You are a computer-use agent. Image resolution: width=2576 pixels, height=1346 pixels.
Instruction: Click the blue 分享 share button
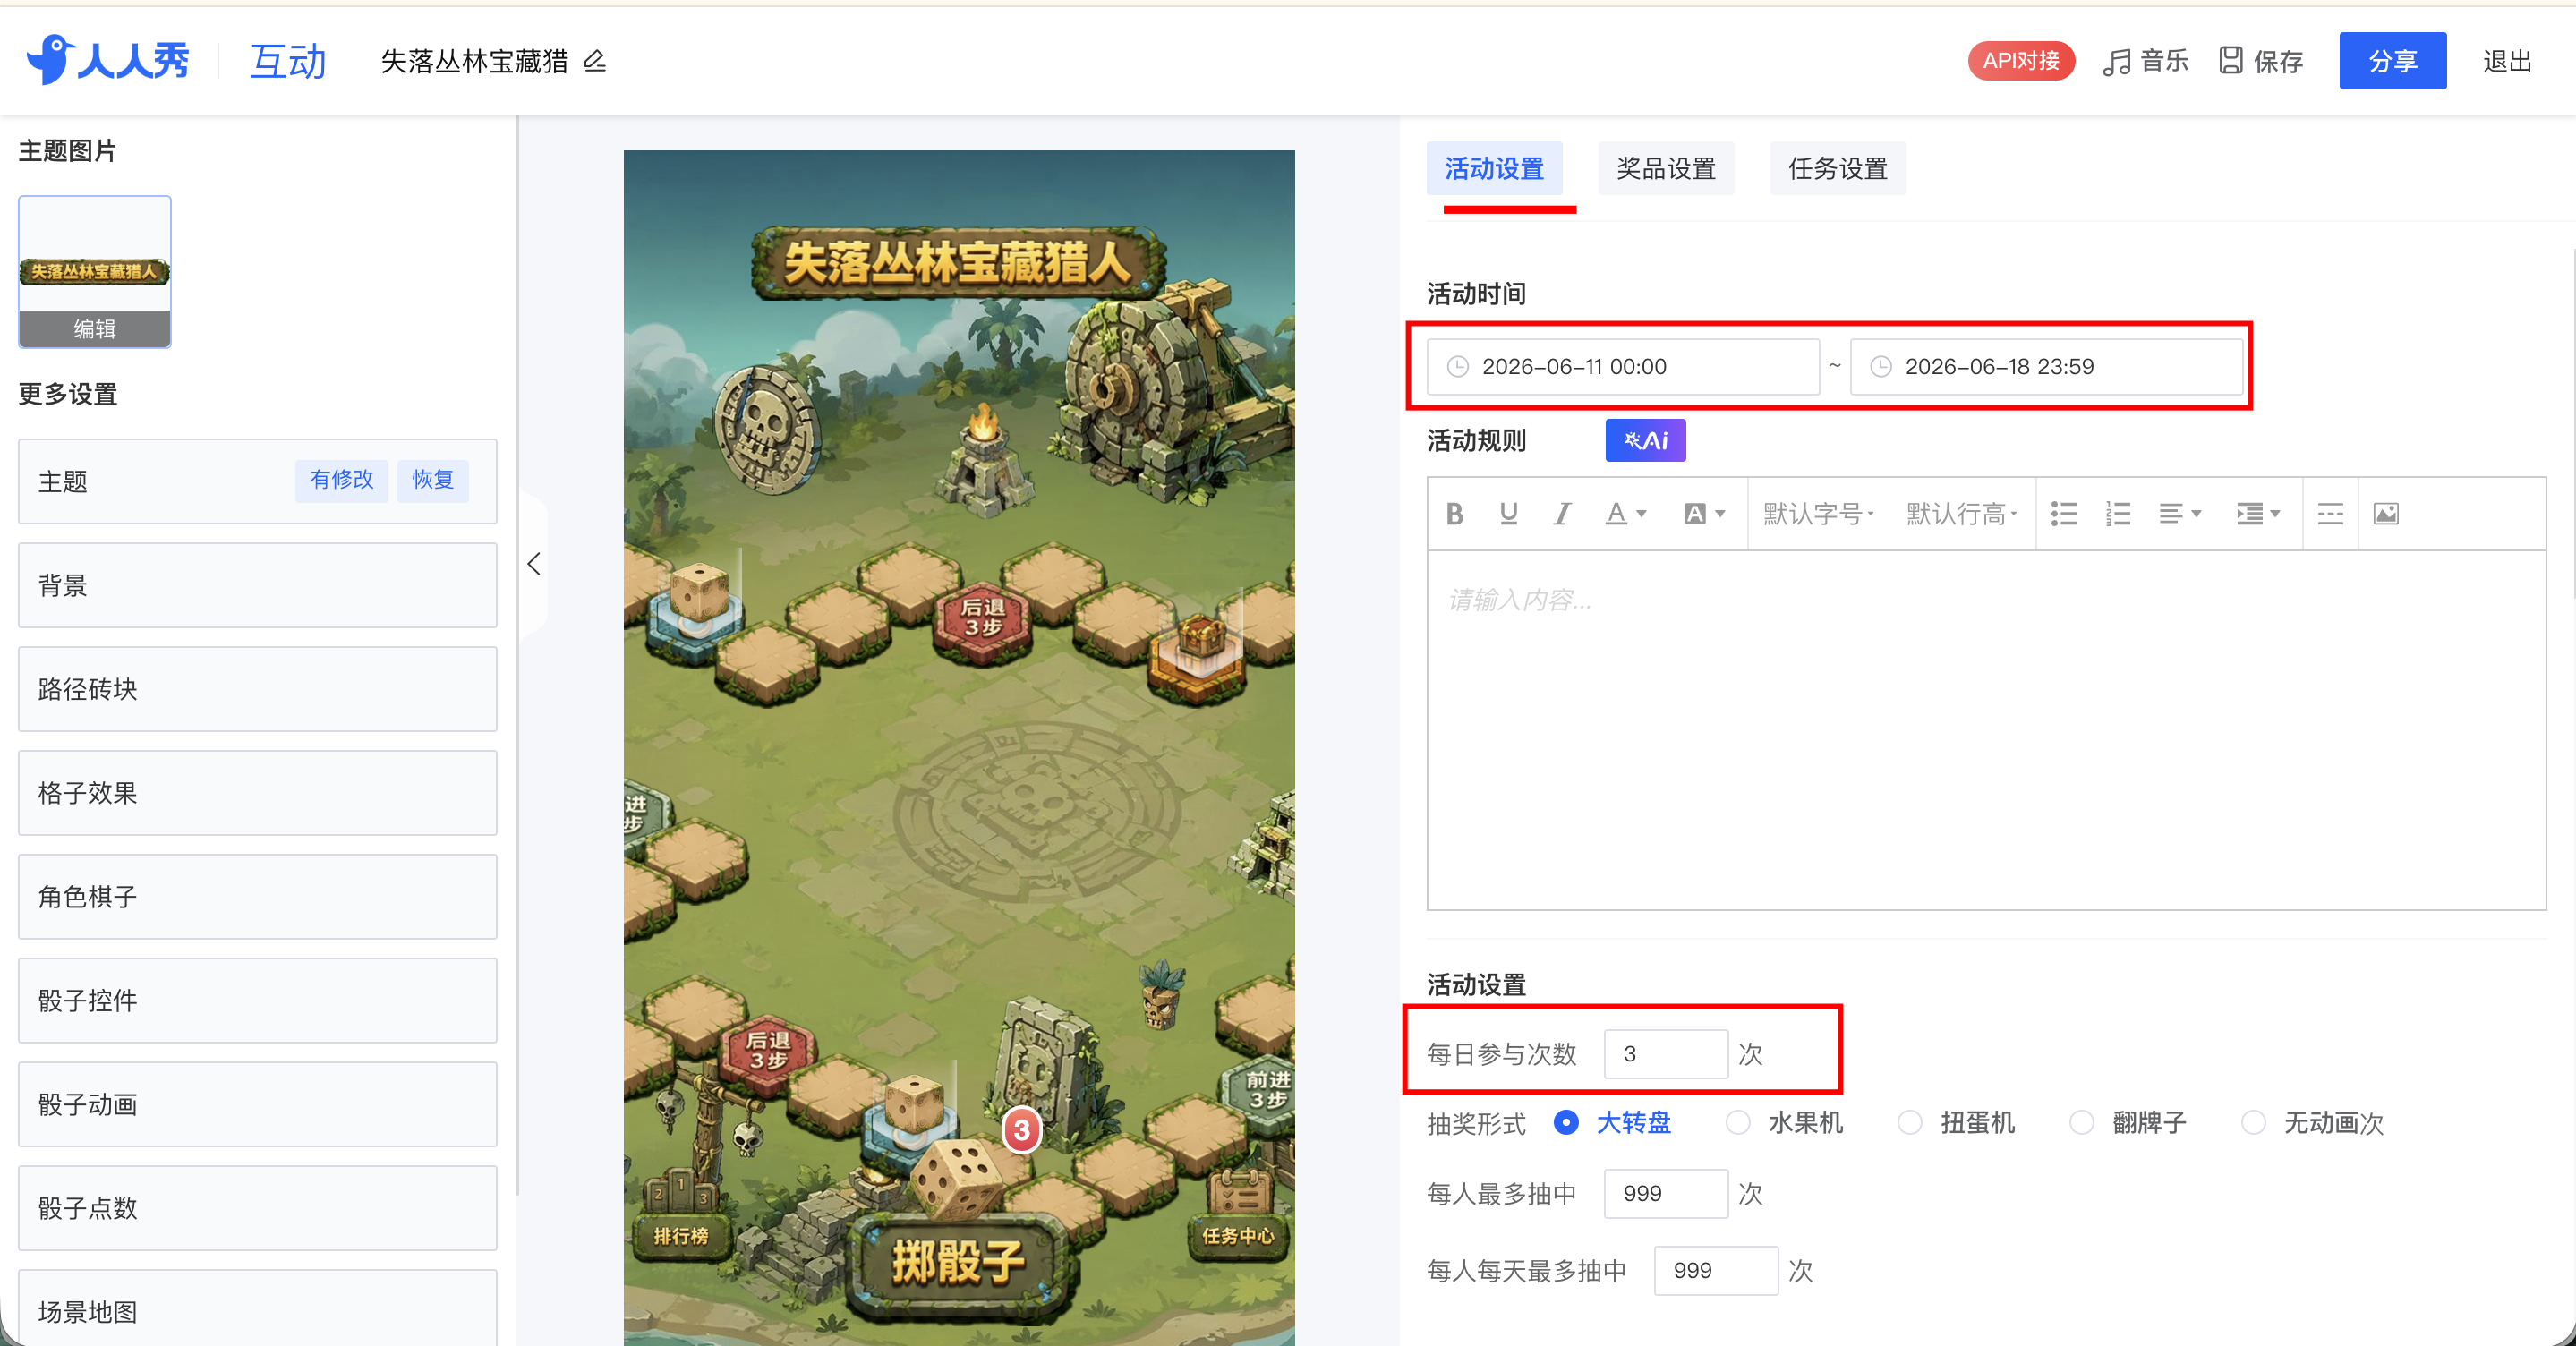coord(2393,61)
